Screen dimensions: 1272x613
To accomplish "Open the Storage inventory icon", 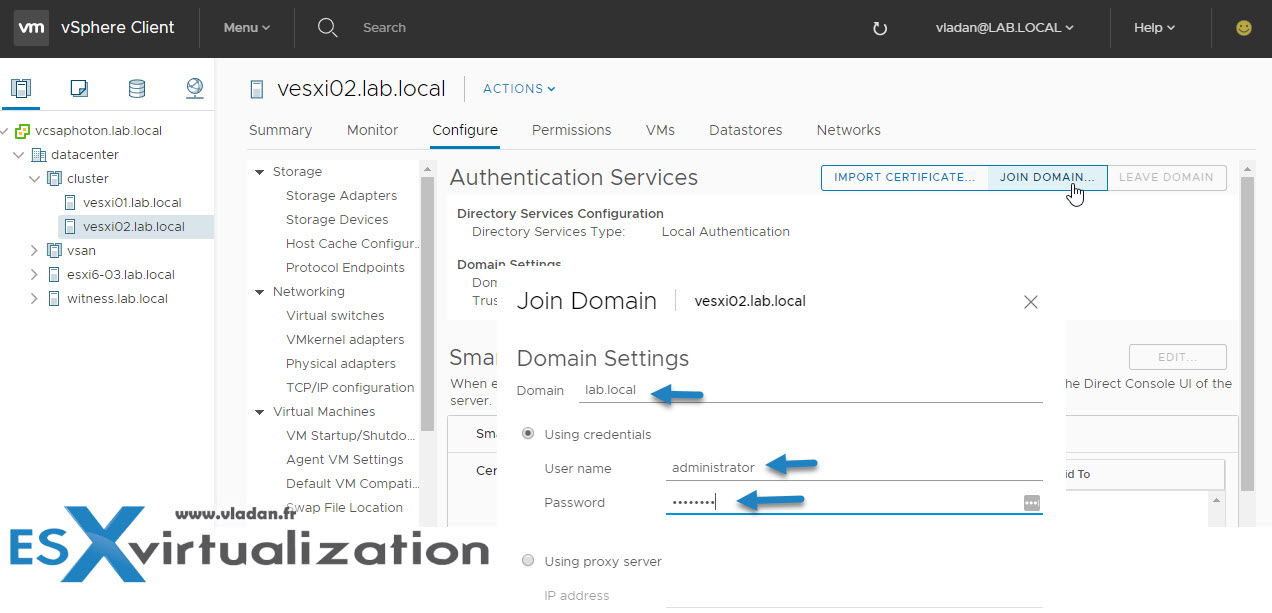I will [x=137, y=88].
